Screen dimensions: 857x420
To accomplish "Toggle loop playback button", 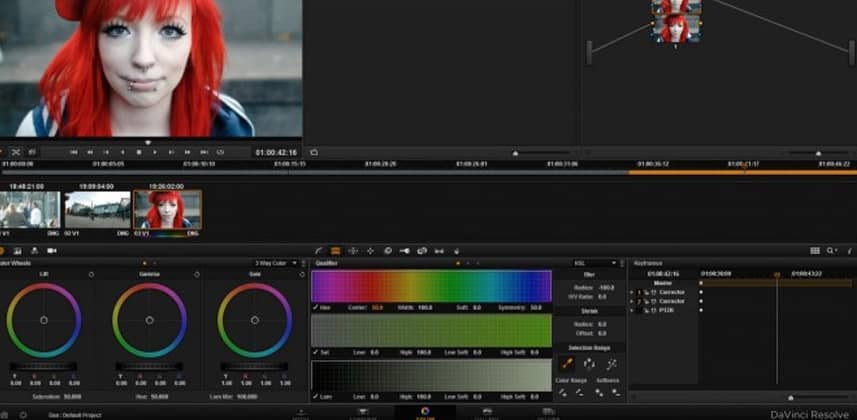I will click(x=220, y=152).
